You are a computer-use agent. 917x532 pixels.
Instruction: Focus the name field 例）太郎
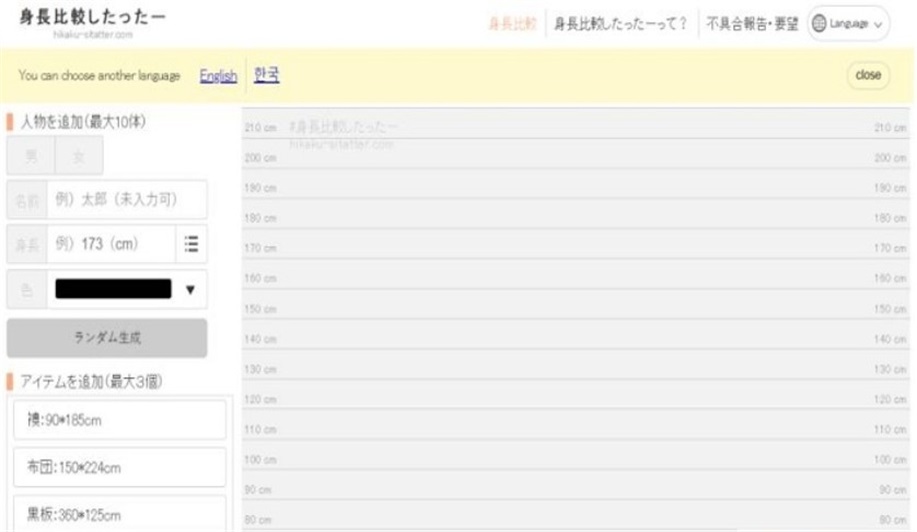(127, 199)
